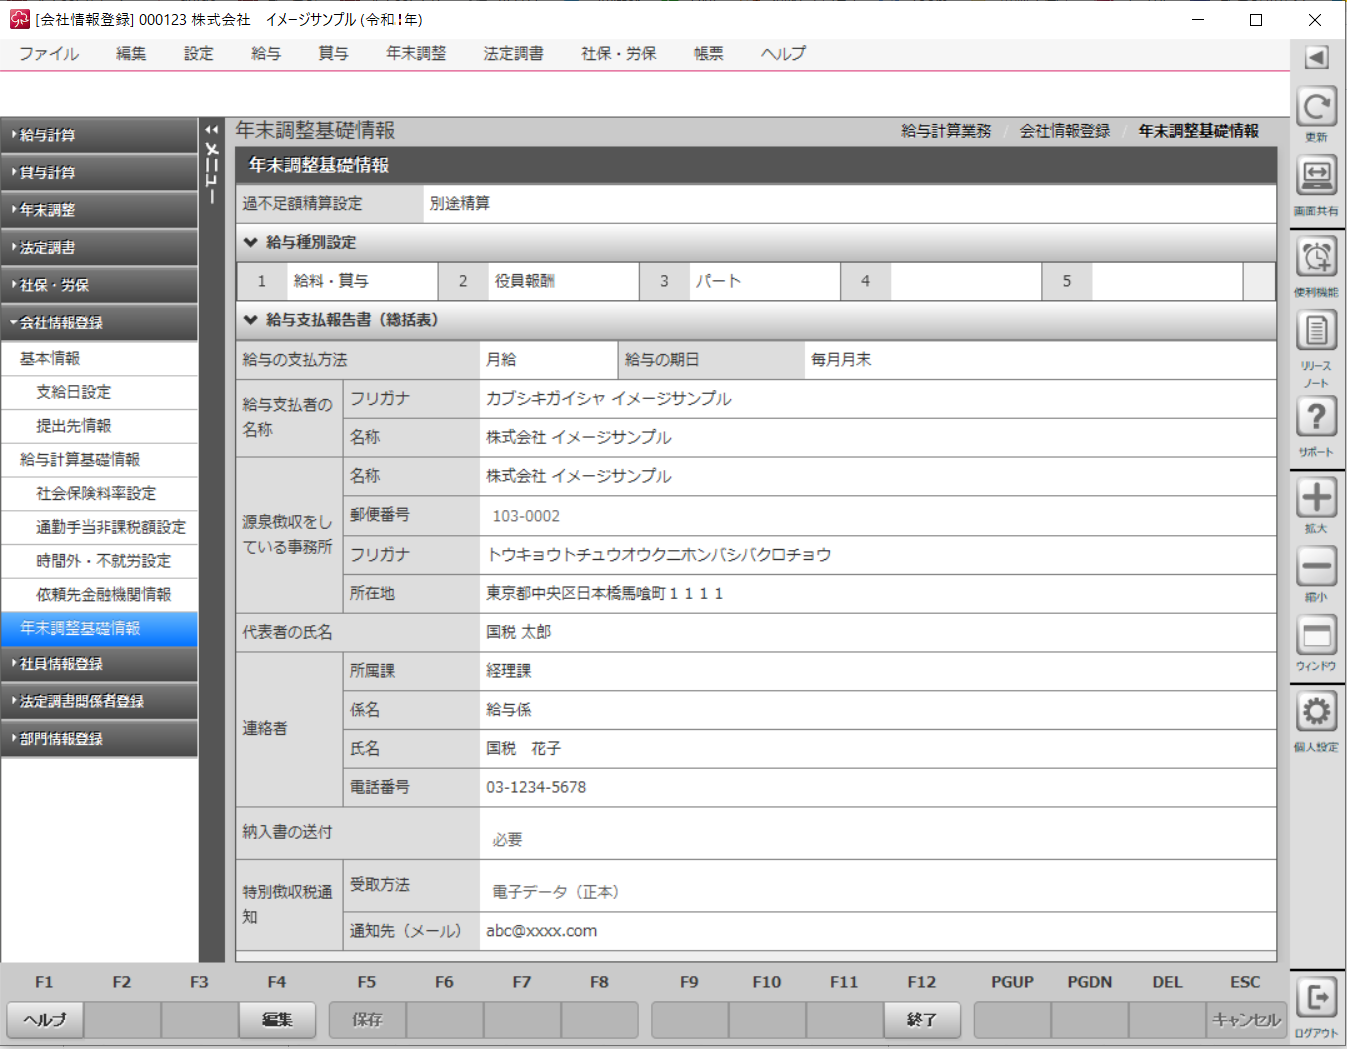Open the 賞与 menu
The image size is (1347, 1049).
(x=333, y=54)
